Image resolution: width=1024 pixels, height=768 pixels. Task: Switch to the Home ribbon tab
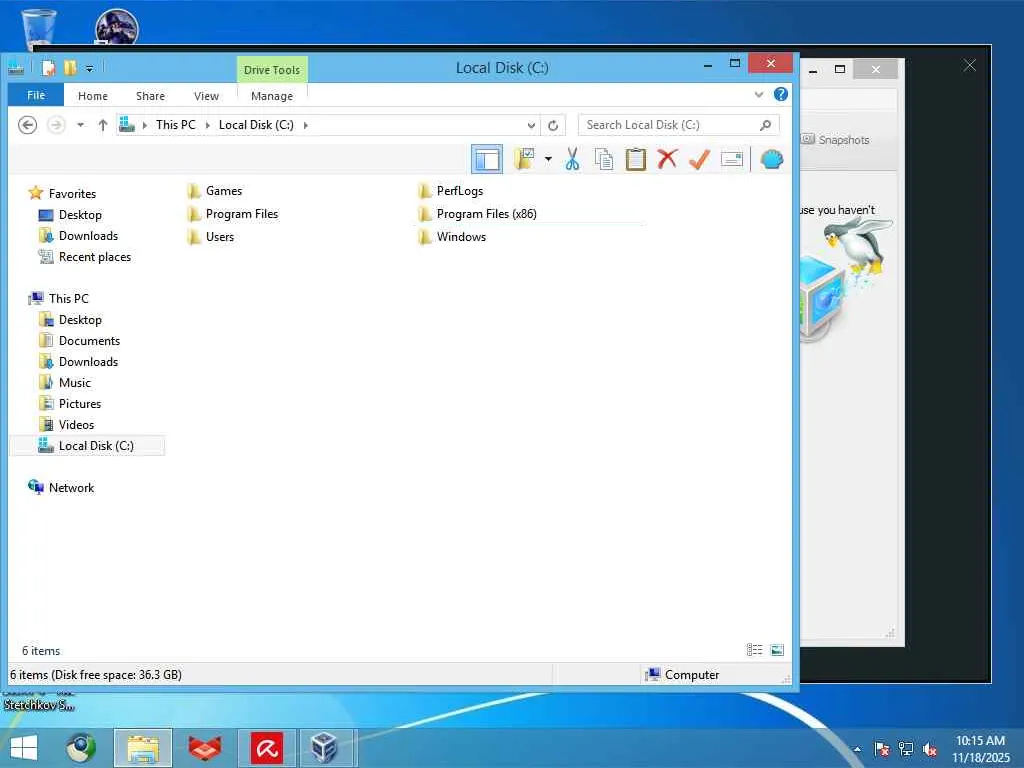pyautogui.click(x=93, y=96)
